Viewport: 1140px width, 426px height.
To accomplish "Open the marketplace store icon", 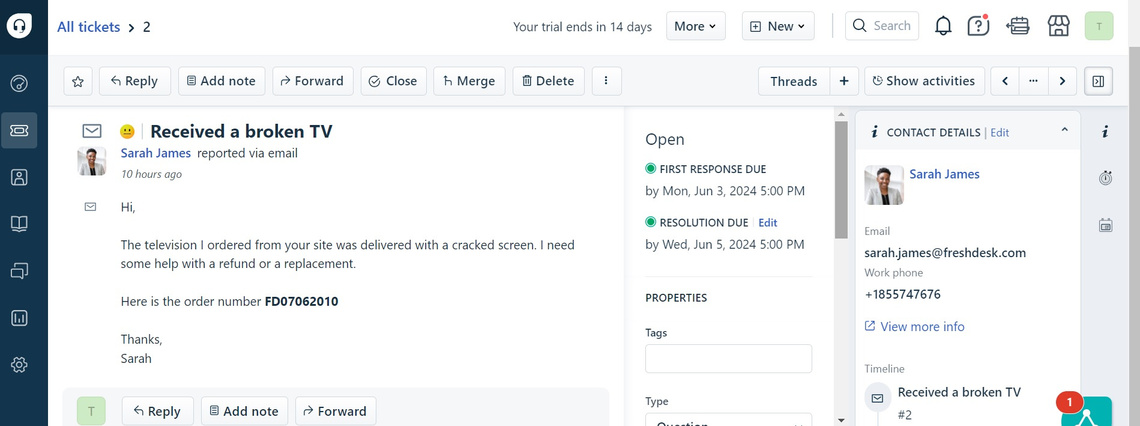I will pyautogui.click(x=1059, y=27).
